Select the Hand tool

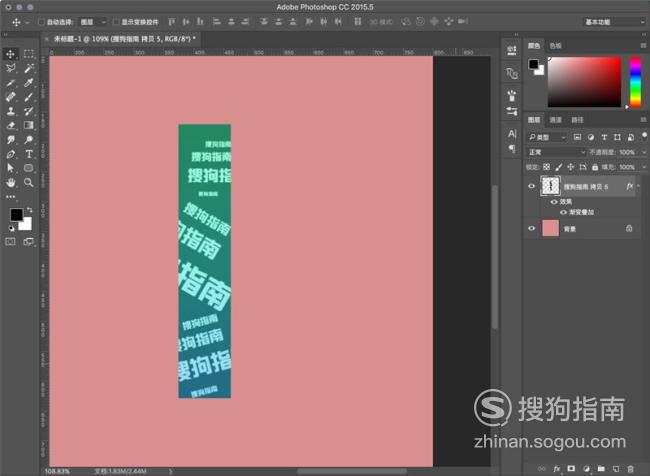pos(10,182)
